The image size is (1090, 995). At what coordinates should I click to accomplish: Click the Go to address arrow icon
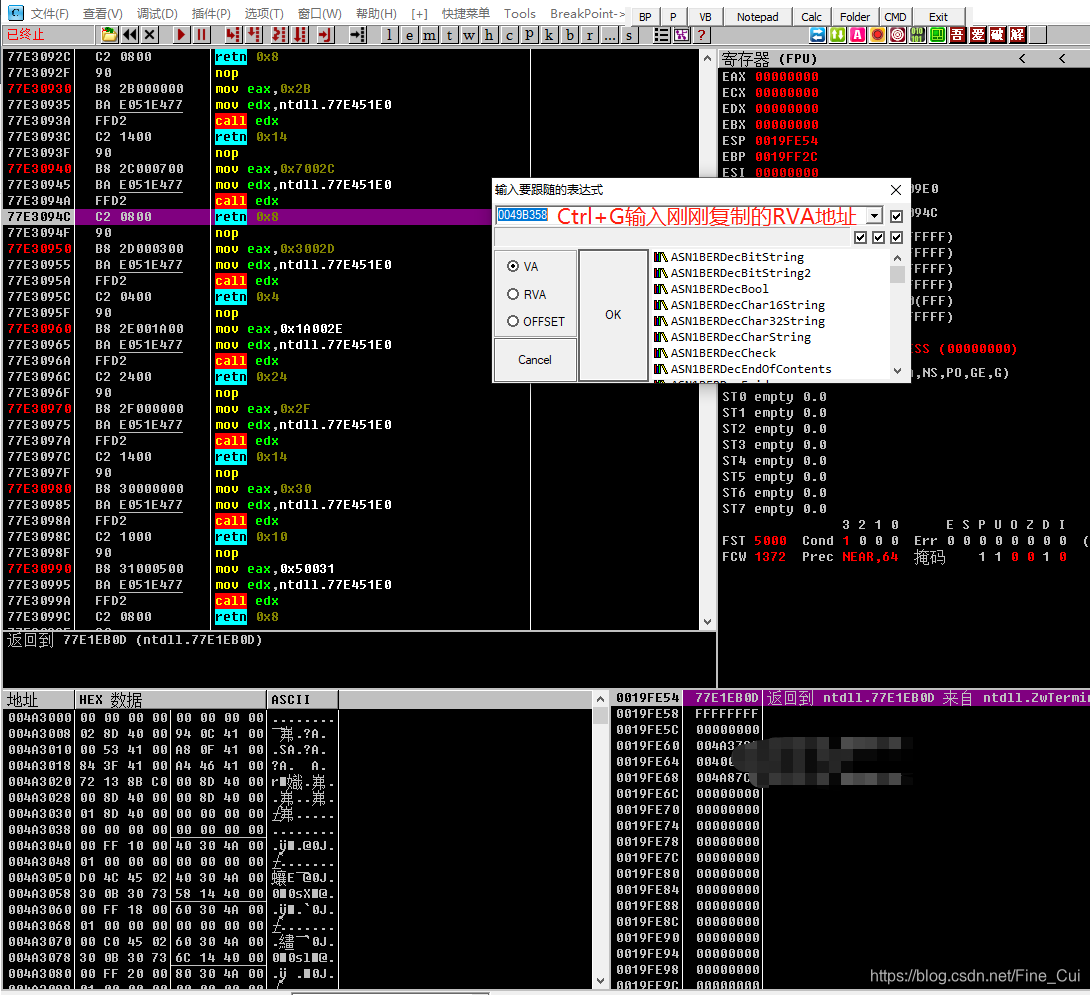coord(357,35)
